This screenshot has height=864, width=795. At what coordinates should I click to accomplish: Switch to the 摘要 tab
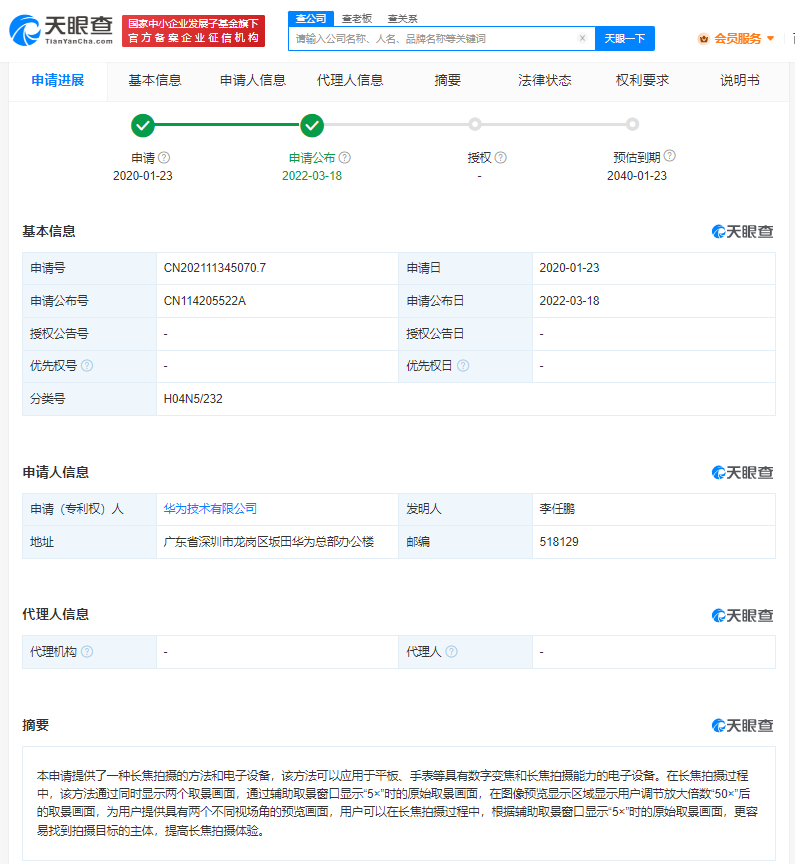click(x=447, y=81)
